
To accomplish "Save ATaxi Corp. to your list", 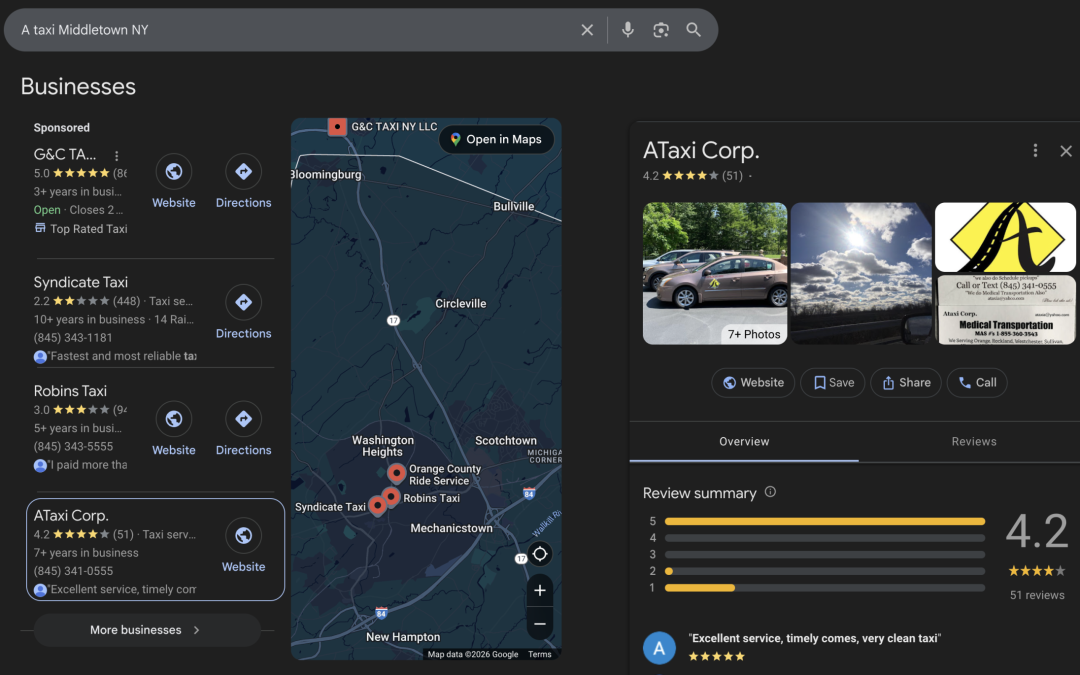I will click(x=833, y=382).
